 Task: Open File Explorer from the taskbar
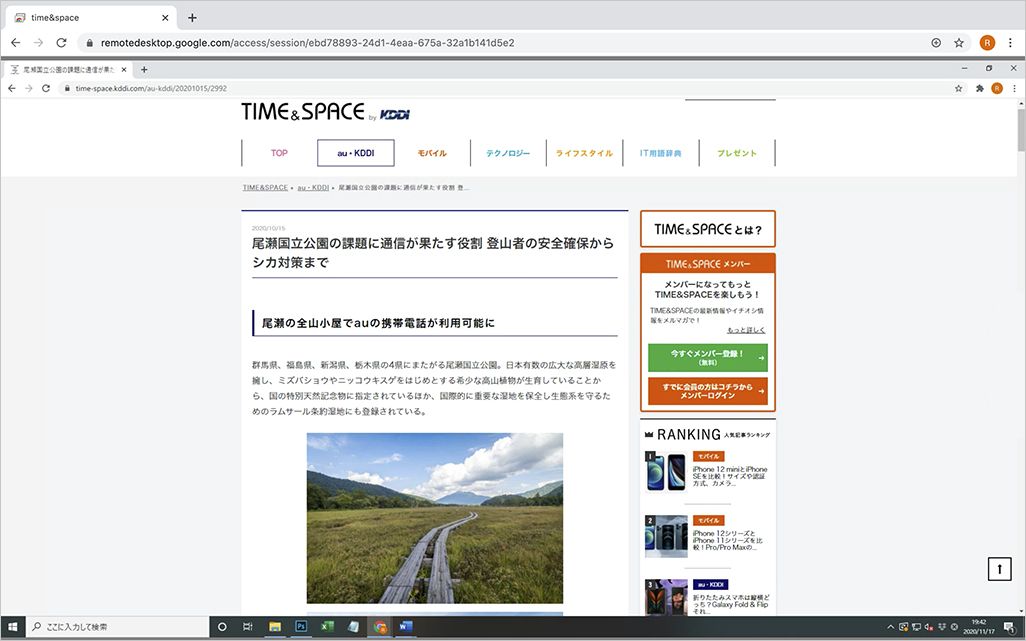click(x=275, y=627)
